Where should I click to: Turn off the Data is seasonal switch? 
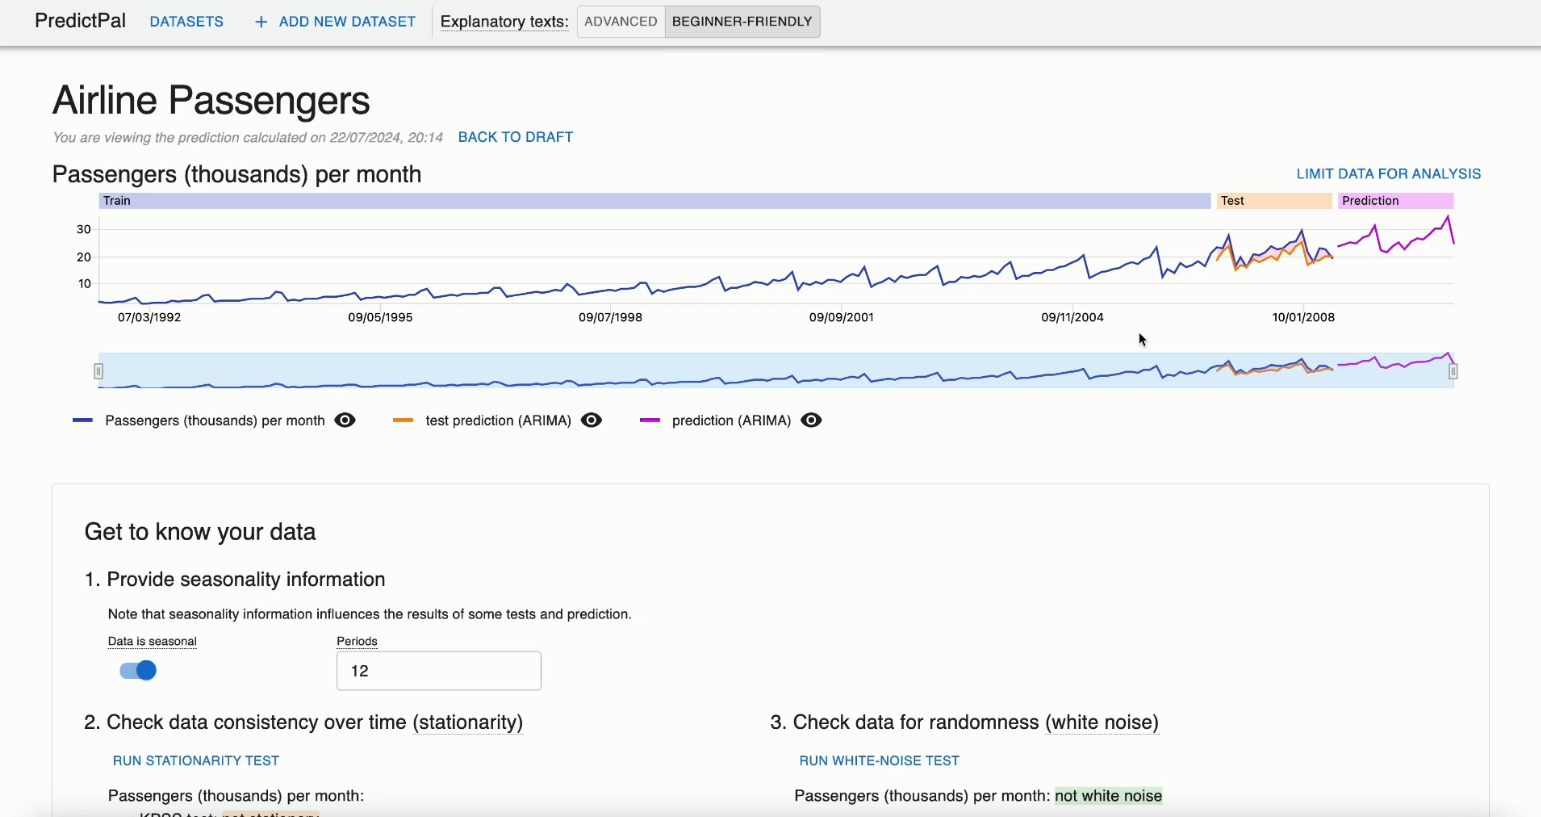[138, 670]
